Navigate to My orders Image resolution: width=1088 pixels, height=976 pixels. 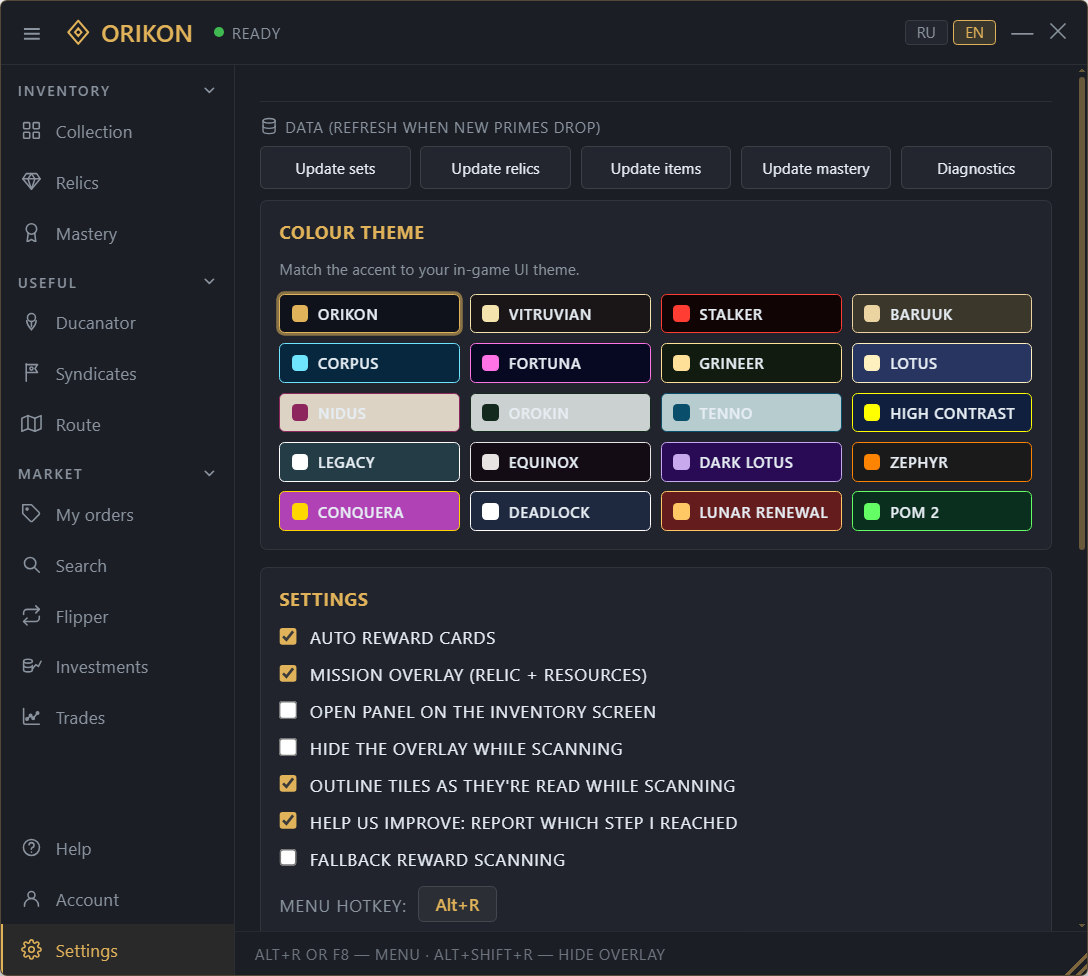tap(117, 515)
